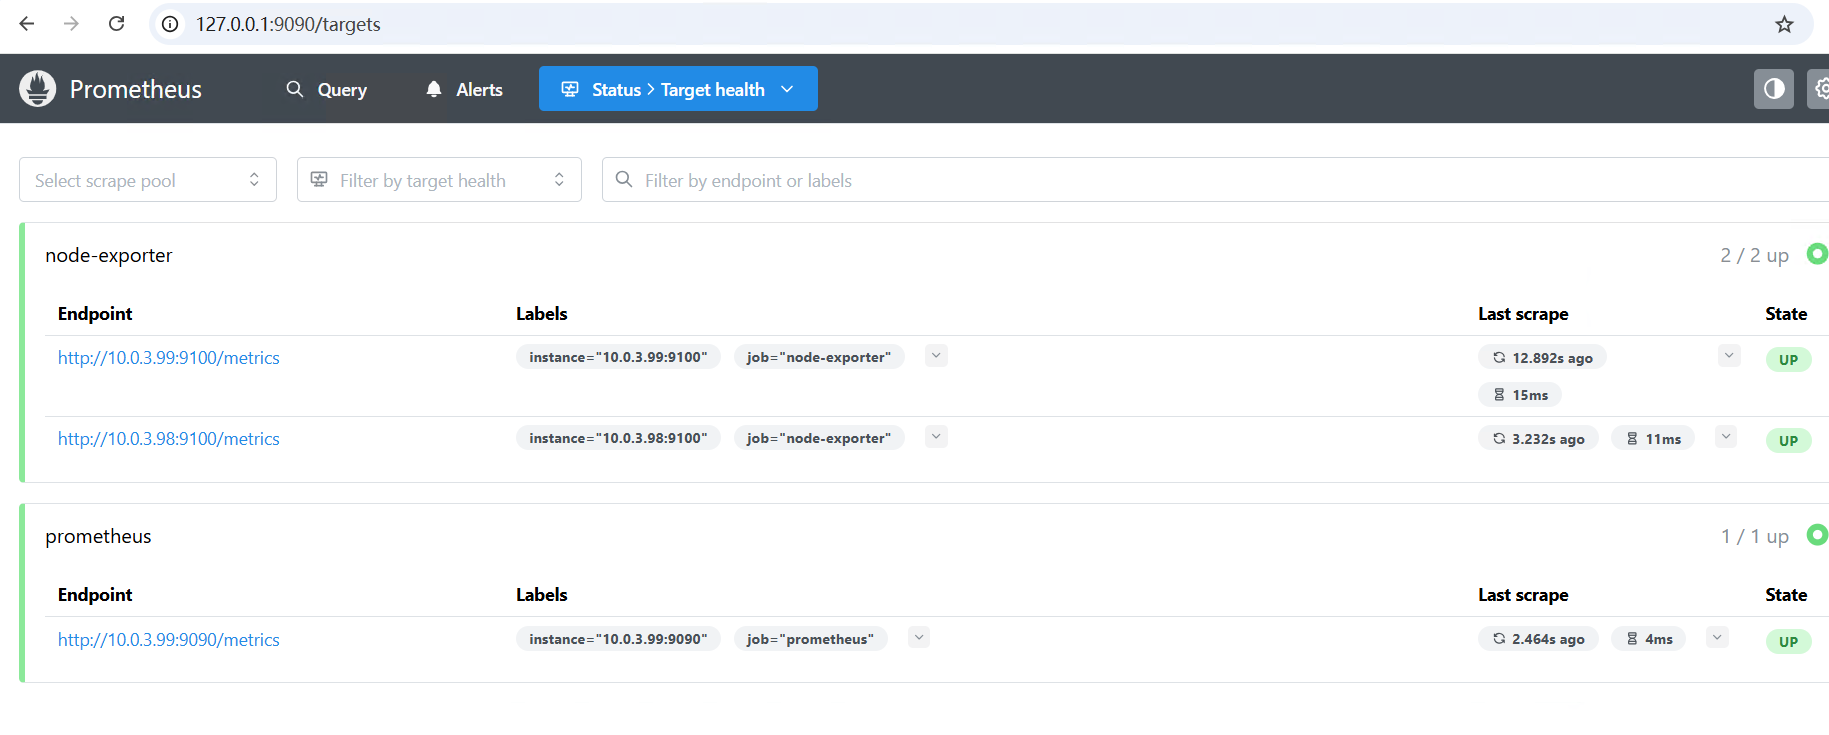Click the 3.232s ago last scrape badge
Viewport: 1829px width, 735px height.
tap(1538, 439)
